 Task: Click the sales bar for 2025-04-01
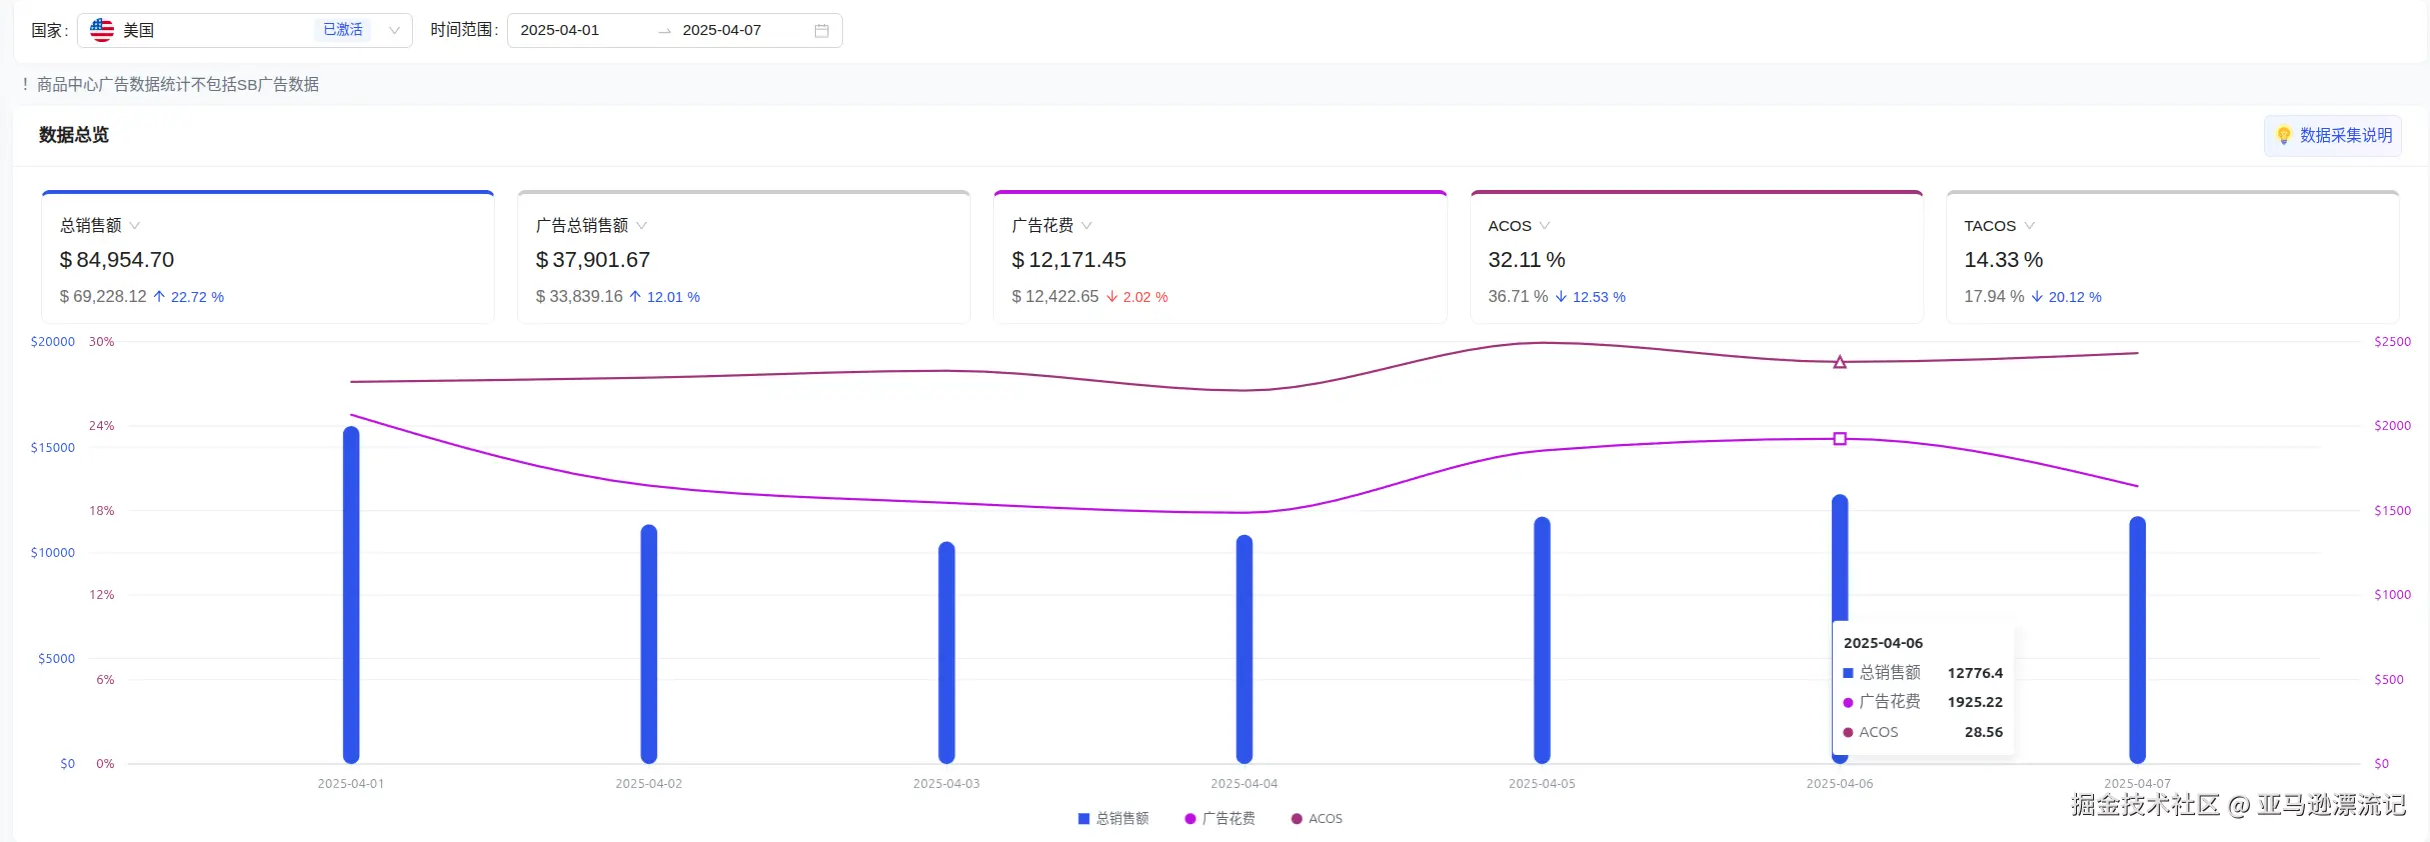tap(351, 595)
